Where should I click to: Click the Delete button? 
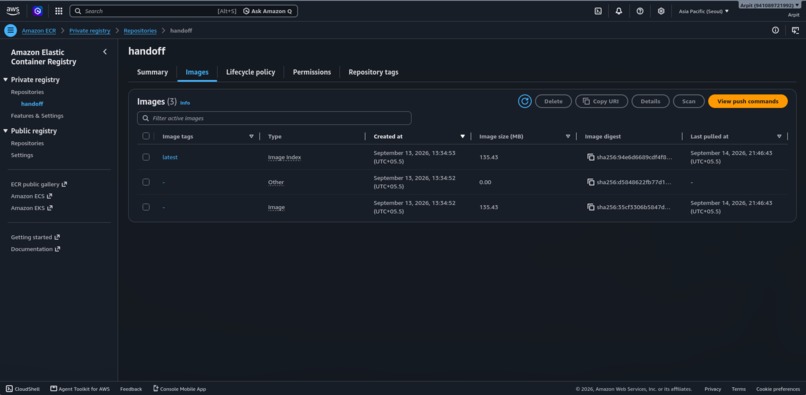click(553, 101)
